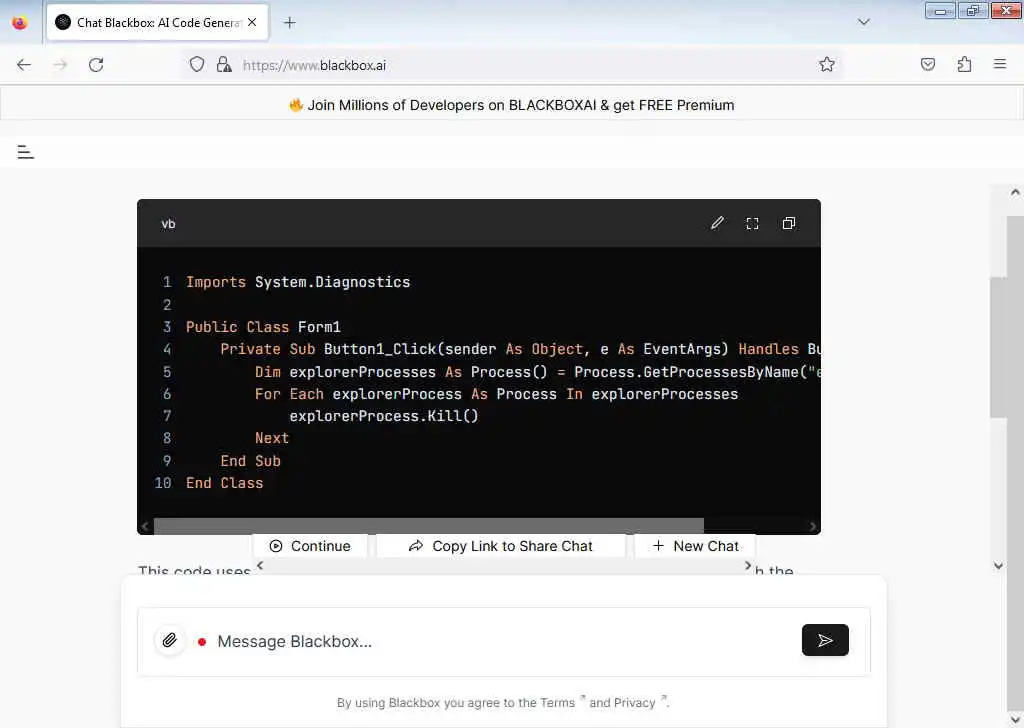Image resolution: width=1024 pixels, height=728 pixels.
Task: Minimize the Firefox window
Action: point(940,10)
